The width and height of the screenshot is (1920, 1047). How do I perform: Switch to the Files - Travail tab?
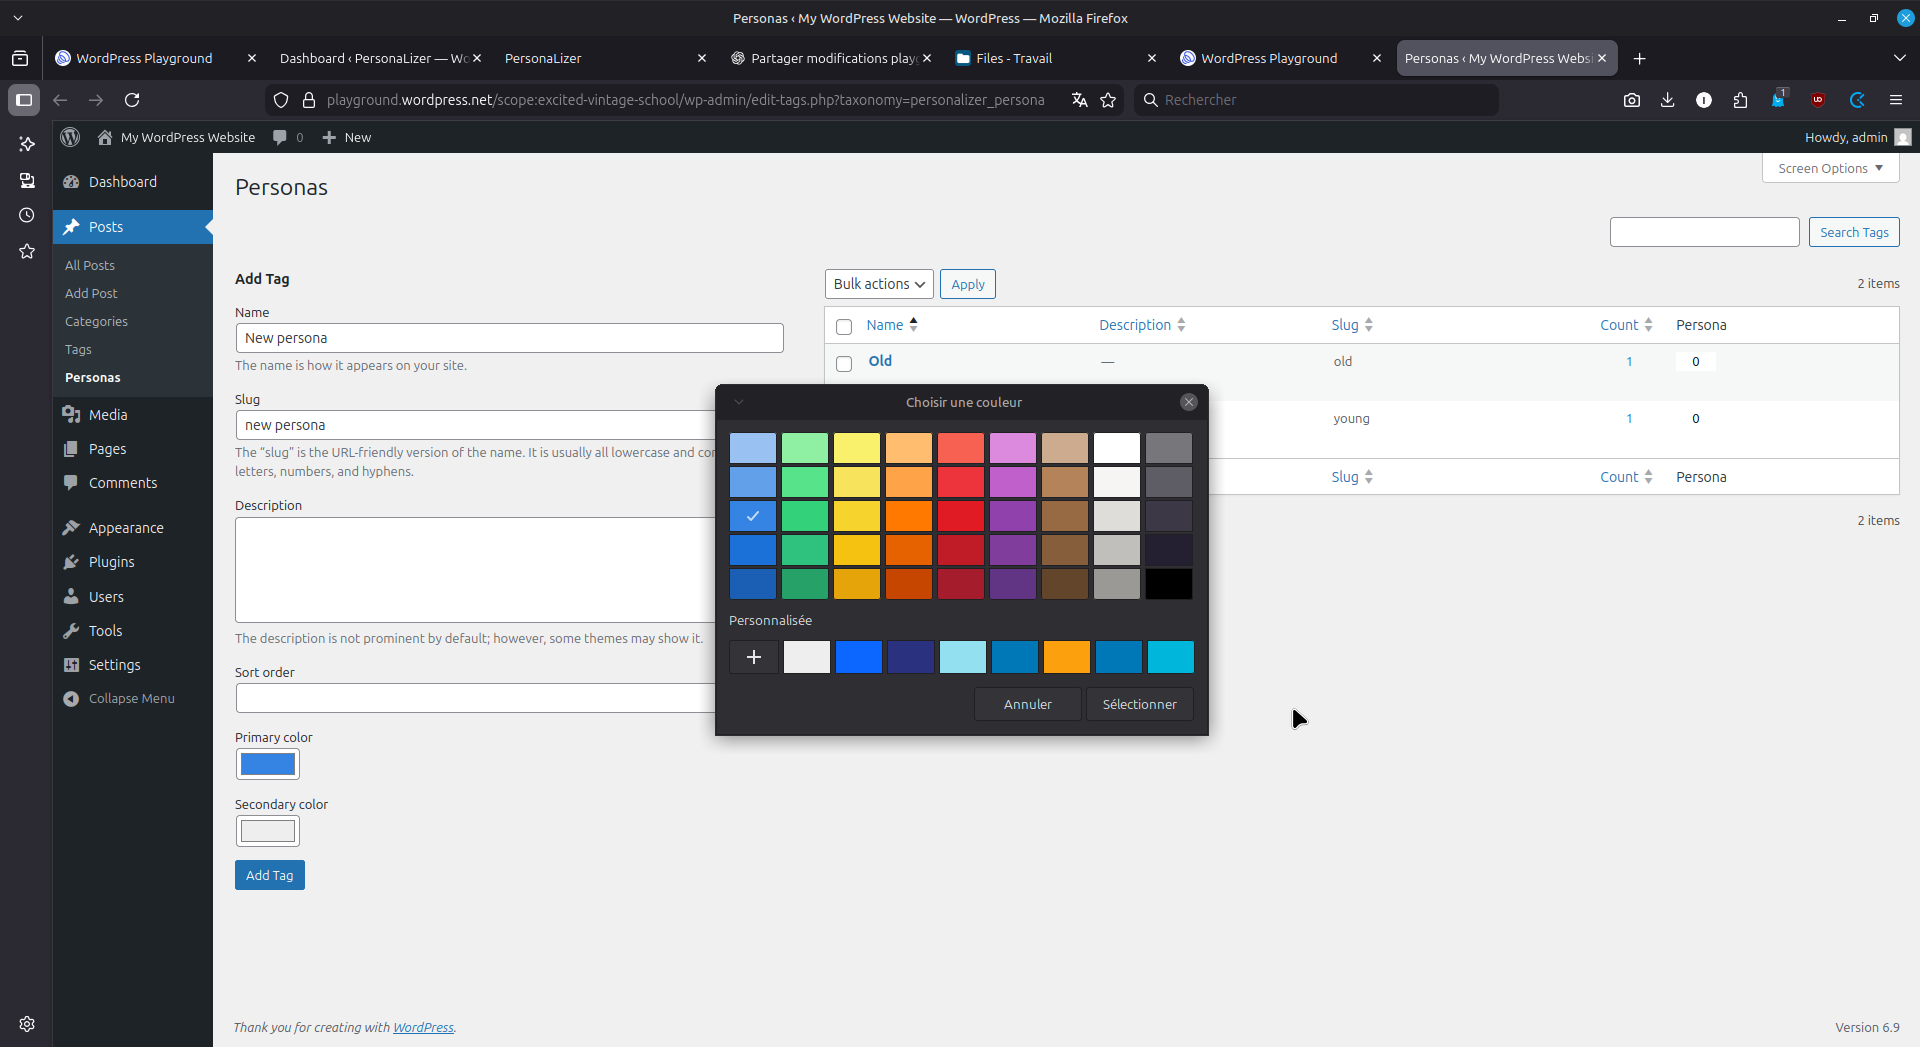tap(1014, 58)
